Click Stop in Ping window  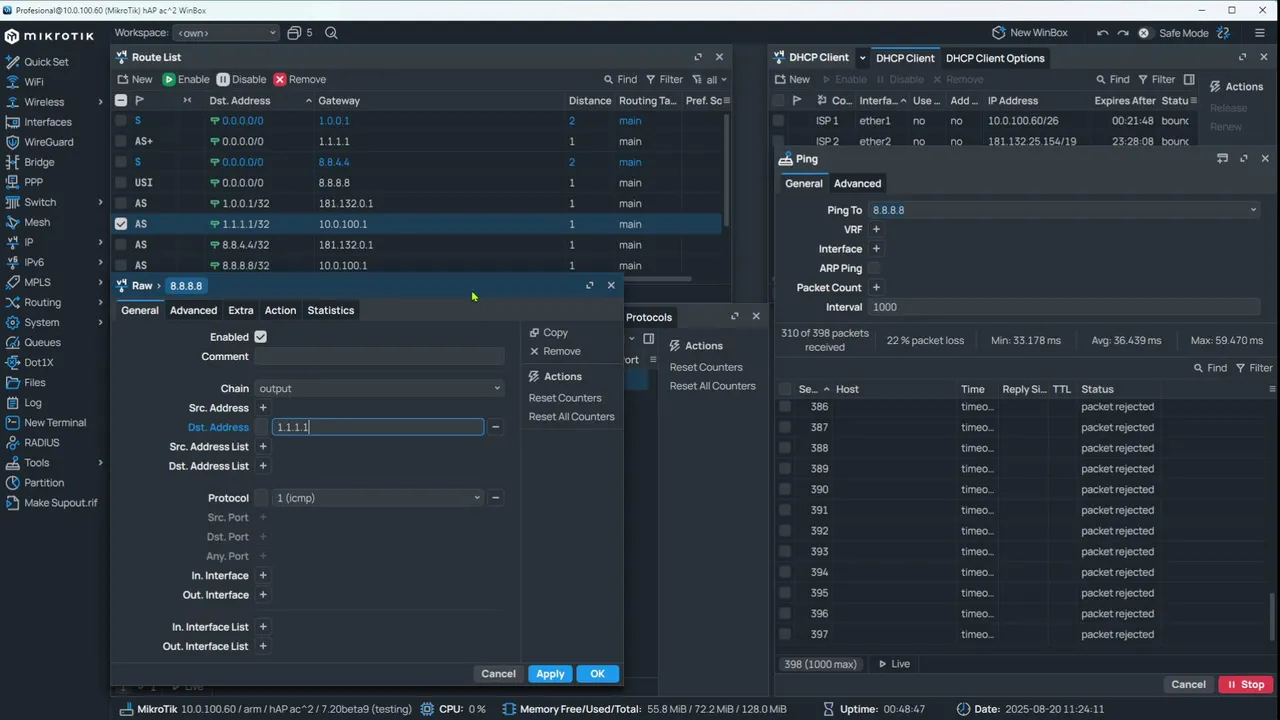(1245, 684)
